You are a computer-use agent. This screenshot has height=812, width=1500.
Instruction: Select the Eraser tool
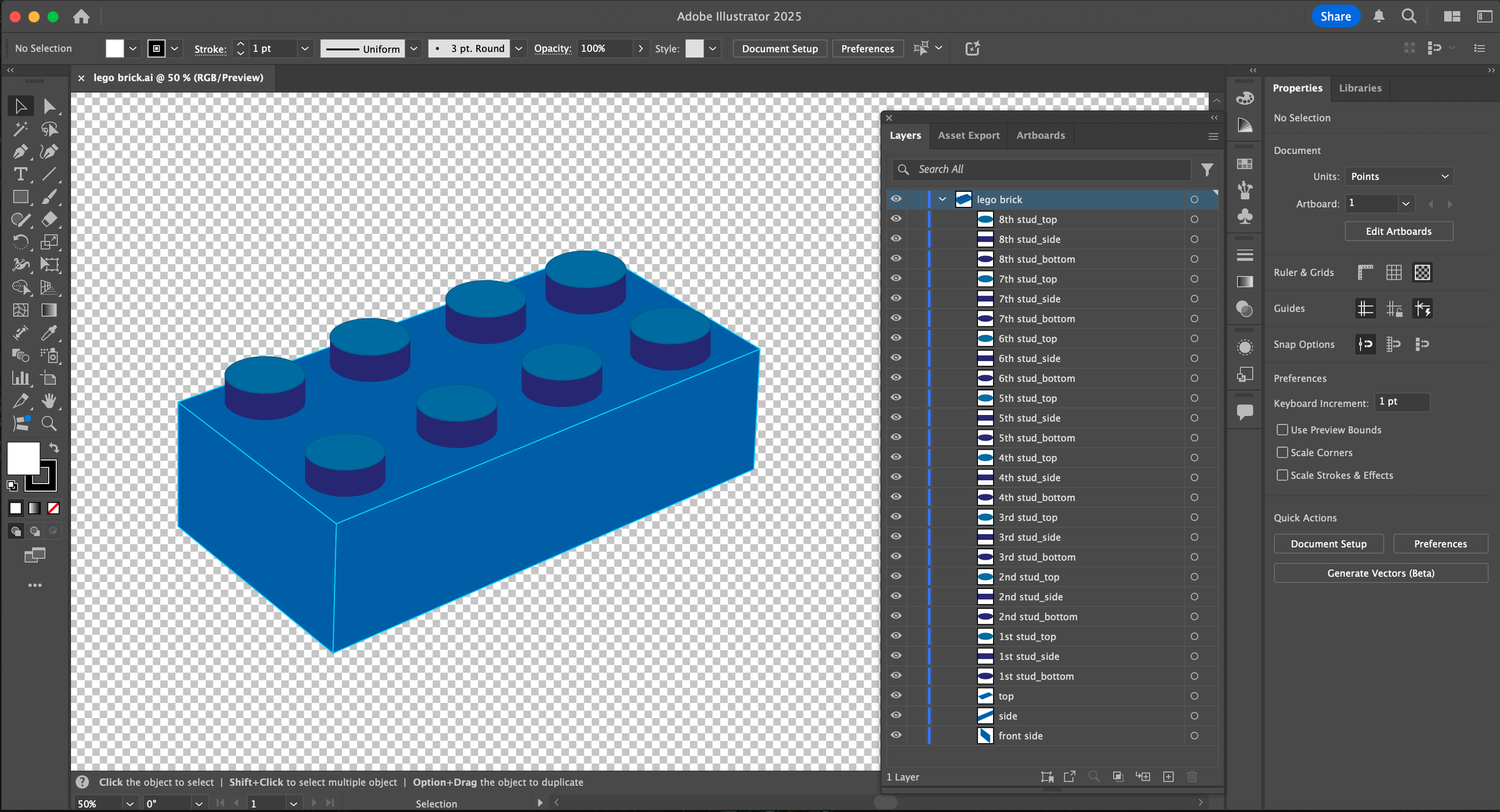[49, 220]
